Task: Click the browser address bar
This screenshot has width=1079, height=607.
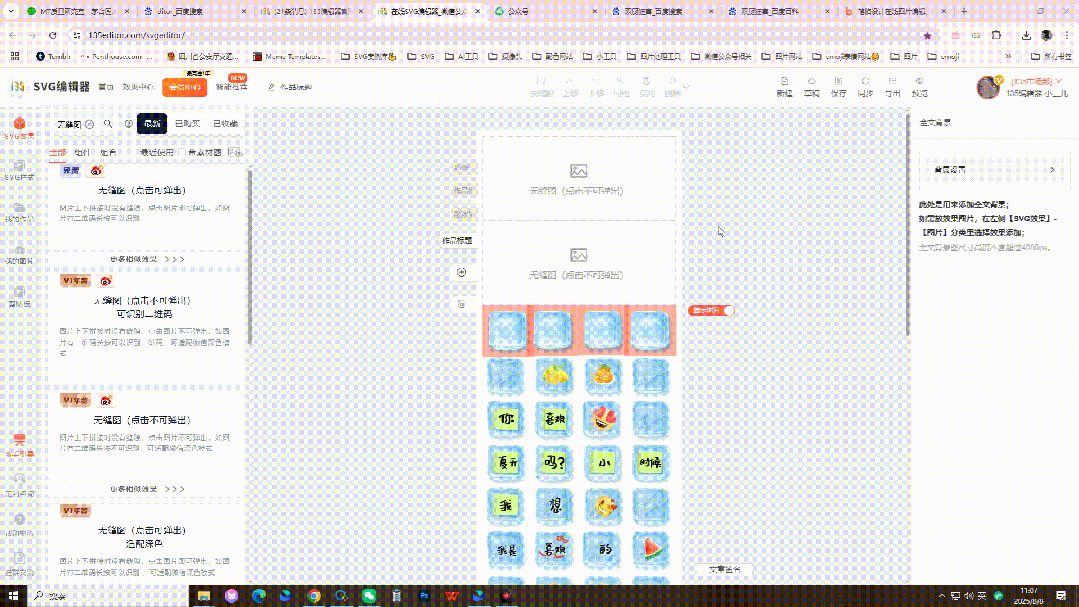Action: pos(495,35)
